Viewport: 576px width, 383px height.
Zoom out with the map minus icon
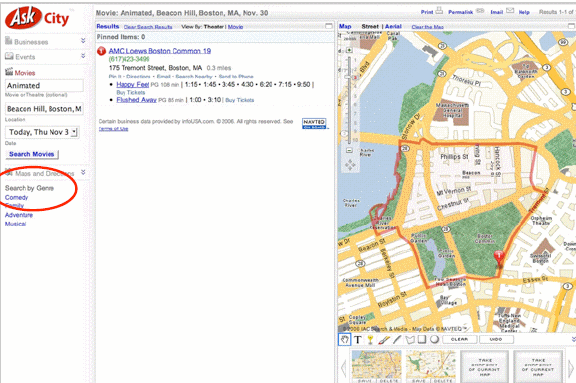click(349, 150)
